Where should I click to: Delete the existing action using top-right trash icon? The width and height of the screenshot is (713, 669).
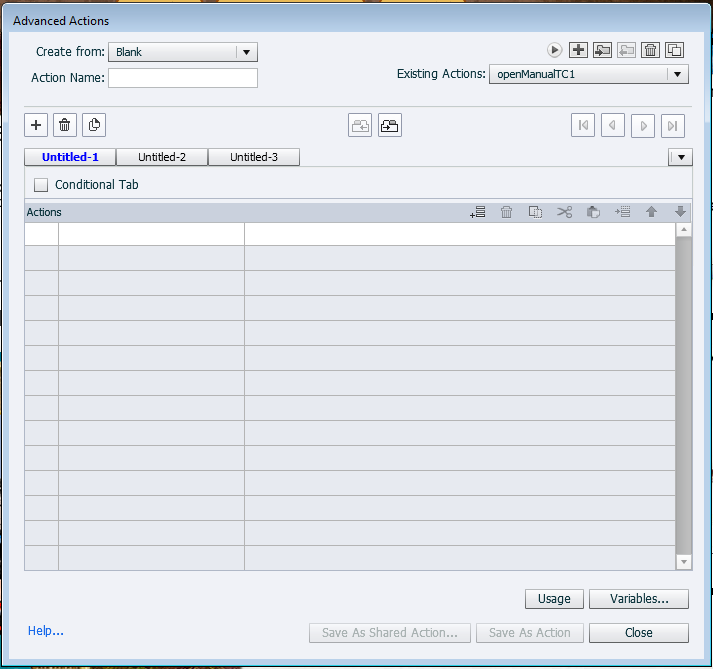pos(650,50)
